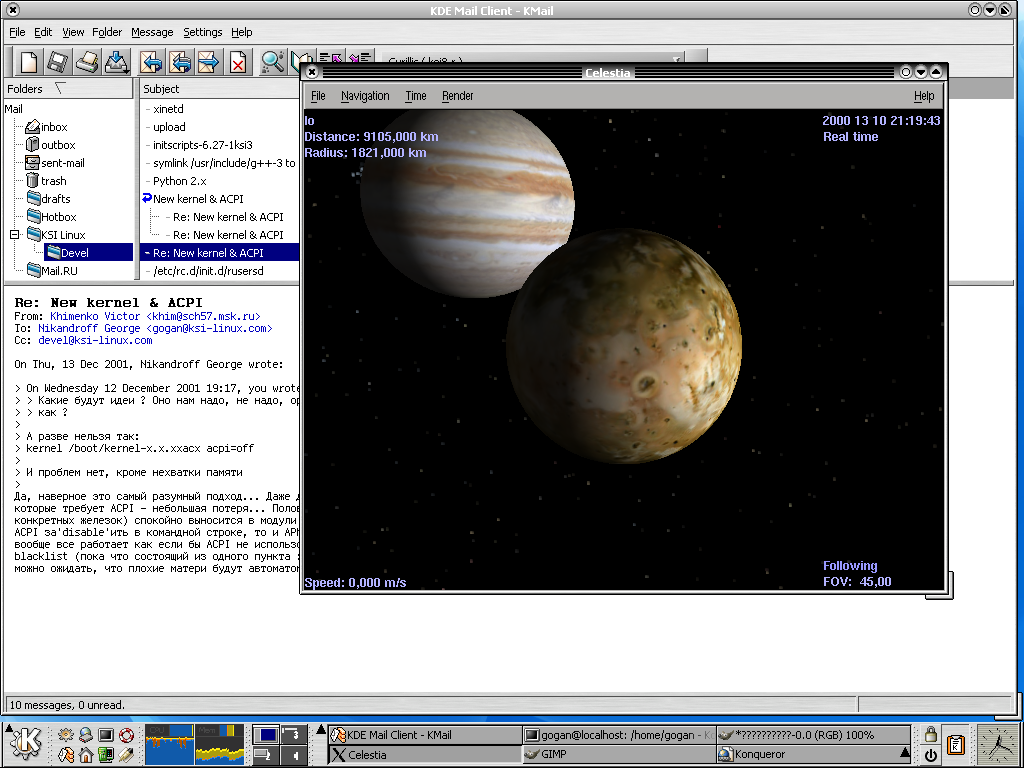Click the Forward message toolbar icon
This screenshot has width=1024, height=768.
coord(208,62)
